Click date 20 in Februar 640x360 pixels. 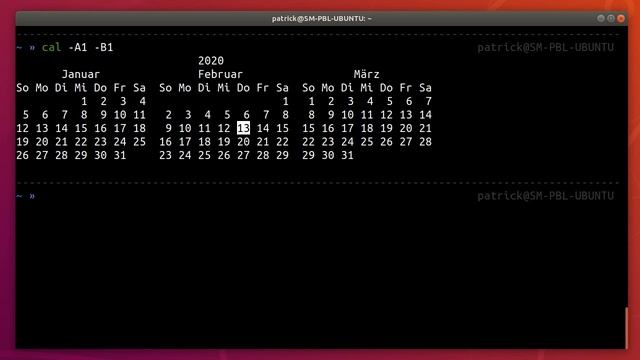243,142
